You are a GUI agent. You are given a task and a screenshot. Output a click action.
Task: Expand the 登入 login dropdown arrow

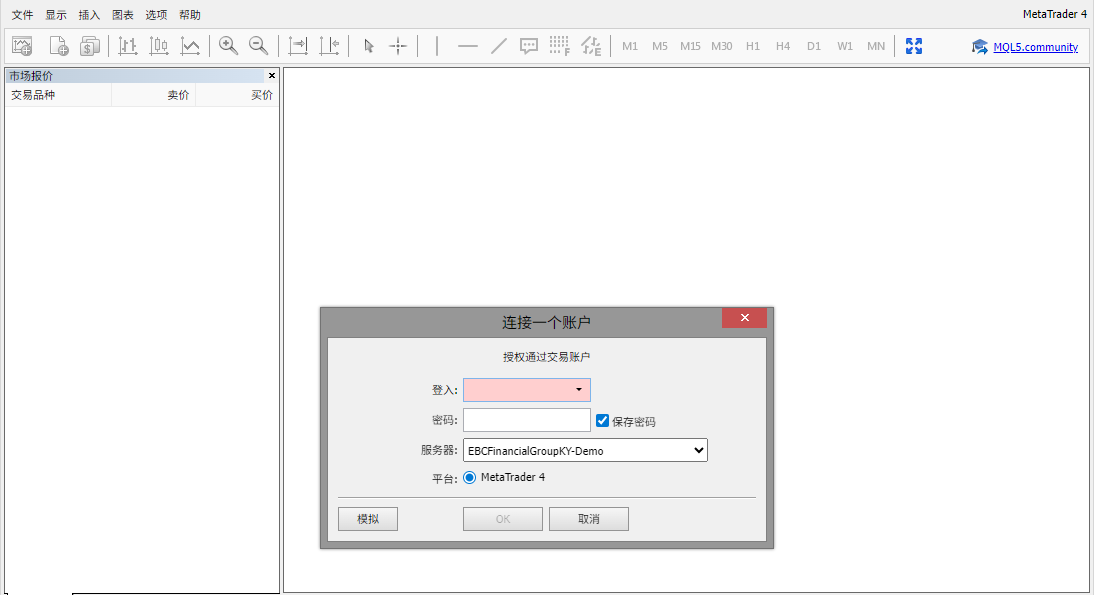[579, 389]
